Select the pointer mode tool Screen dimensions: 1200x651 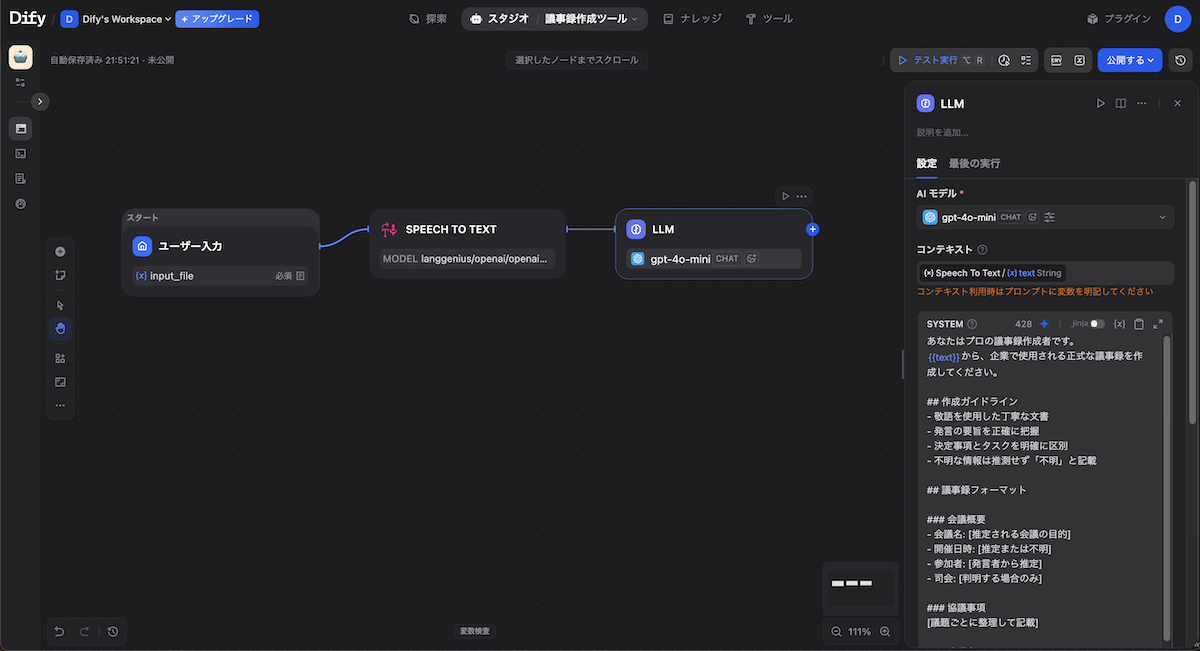point(60,305)
